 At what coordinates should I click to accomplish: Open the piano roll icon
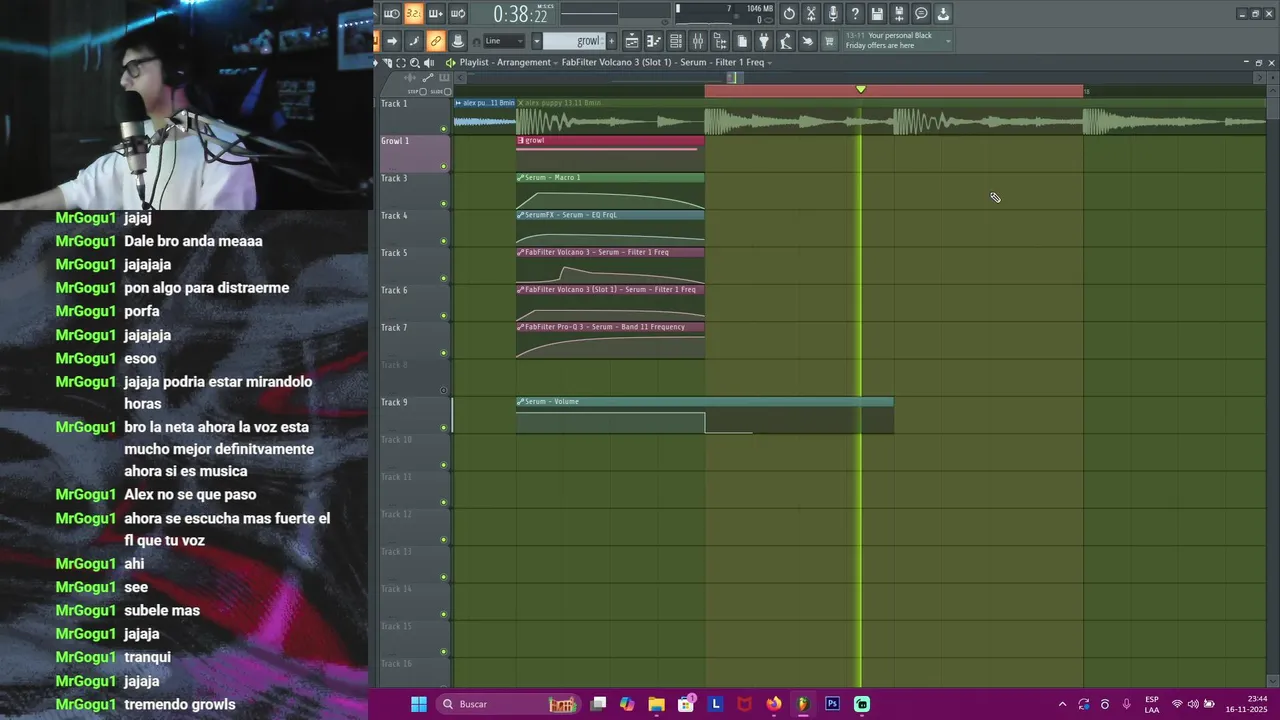[x=654, y=41]
